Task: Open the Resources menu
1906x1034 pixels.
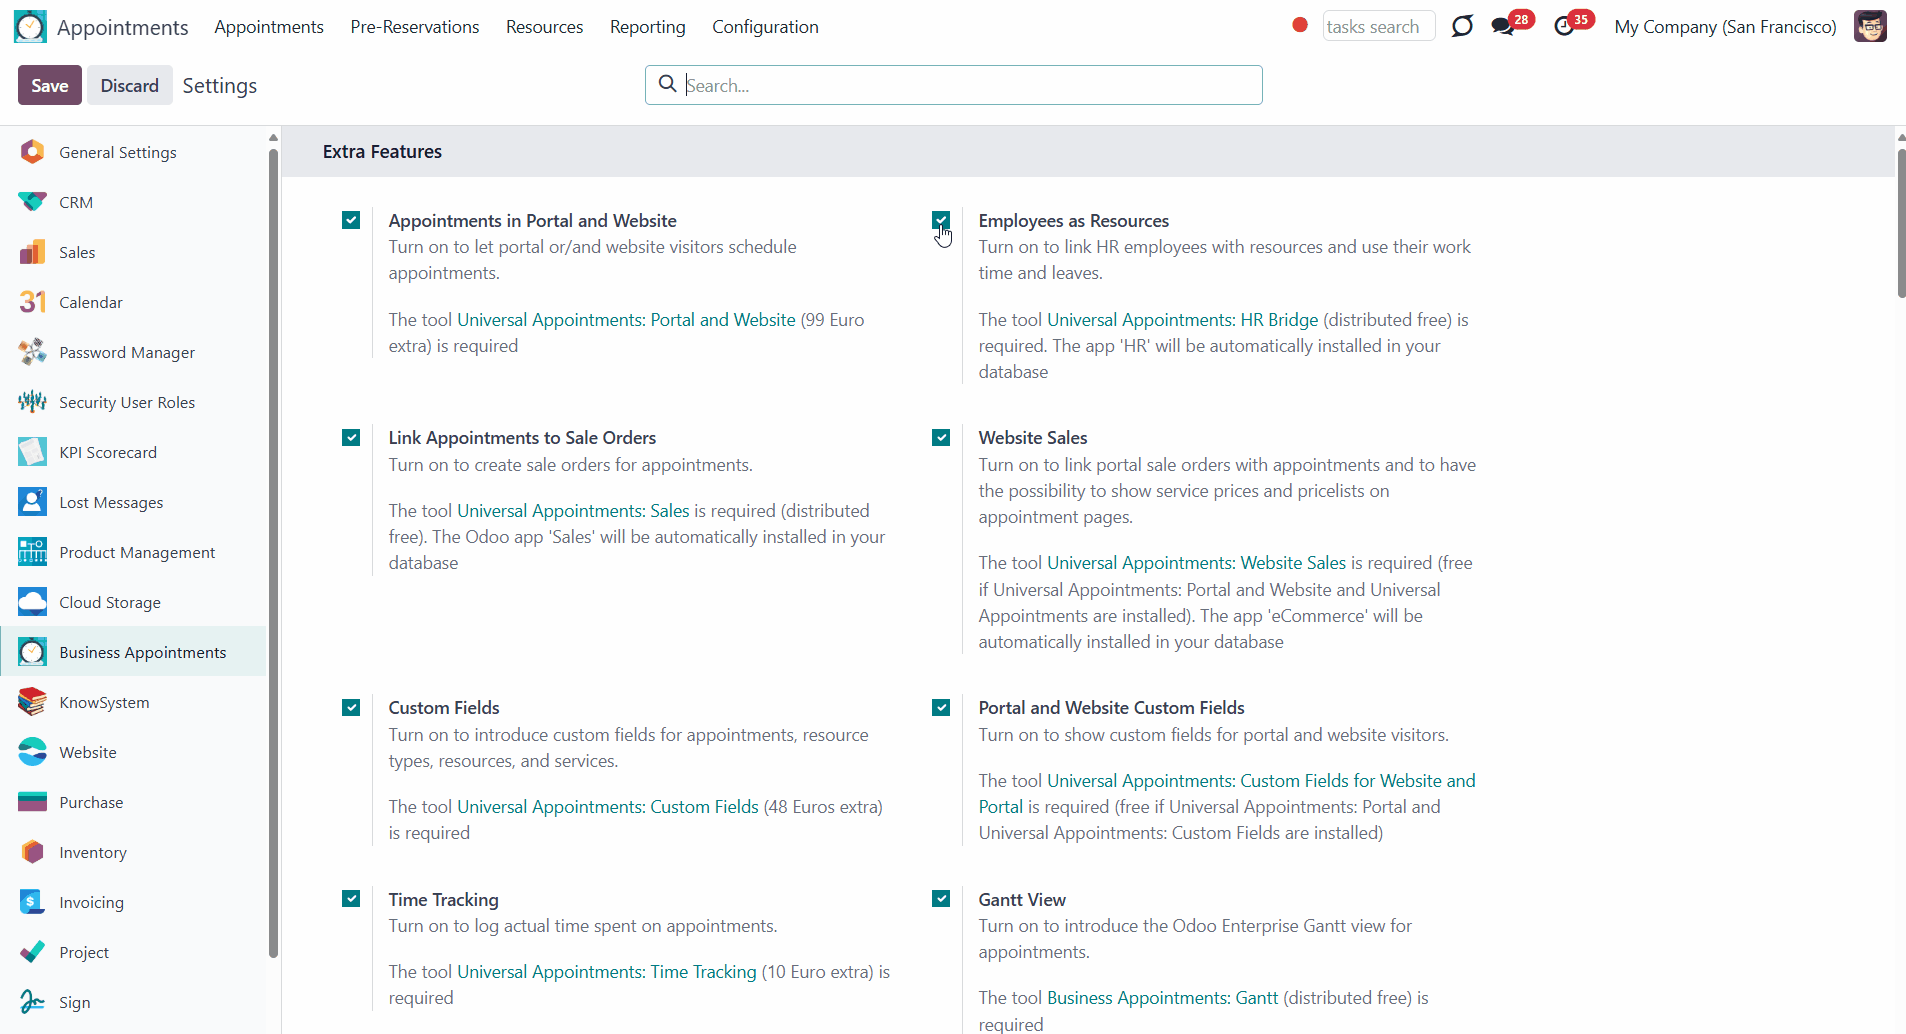Action: 545,27
